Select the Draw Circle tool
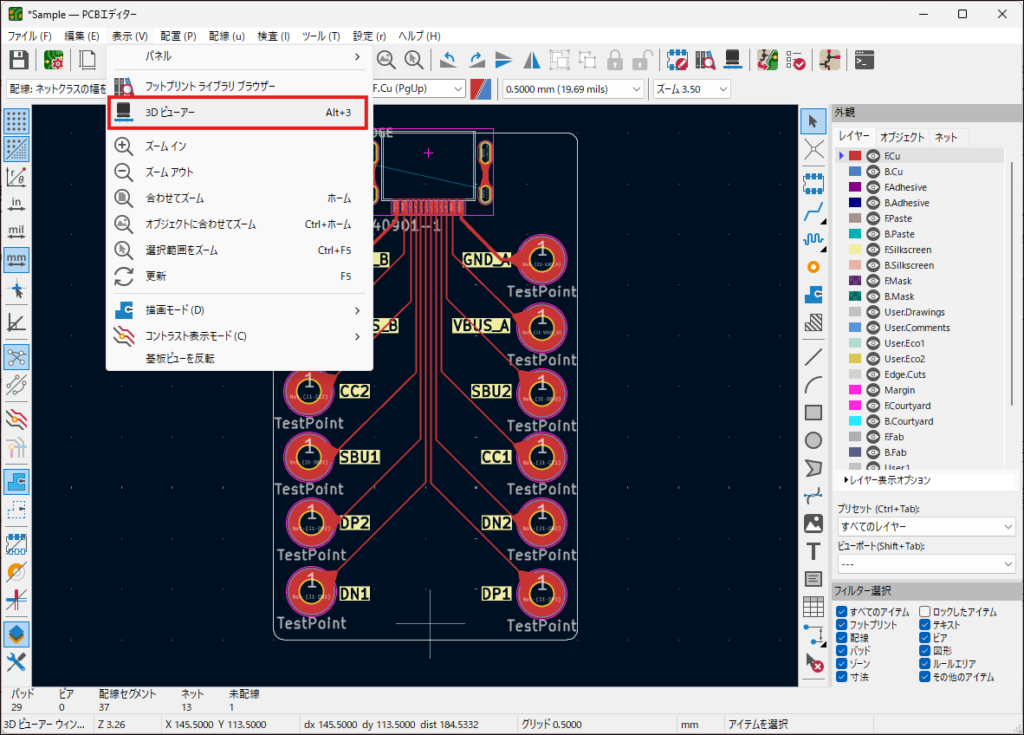Screen dimensions: 1024x735 click(x=814, y=440)
